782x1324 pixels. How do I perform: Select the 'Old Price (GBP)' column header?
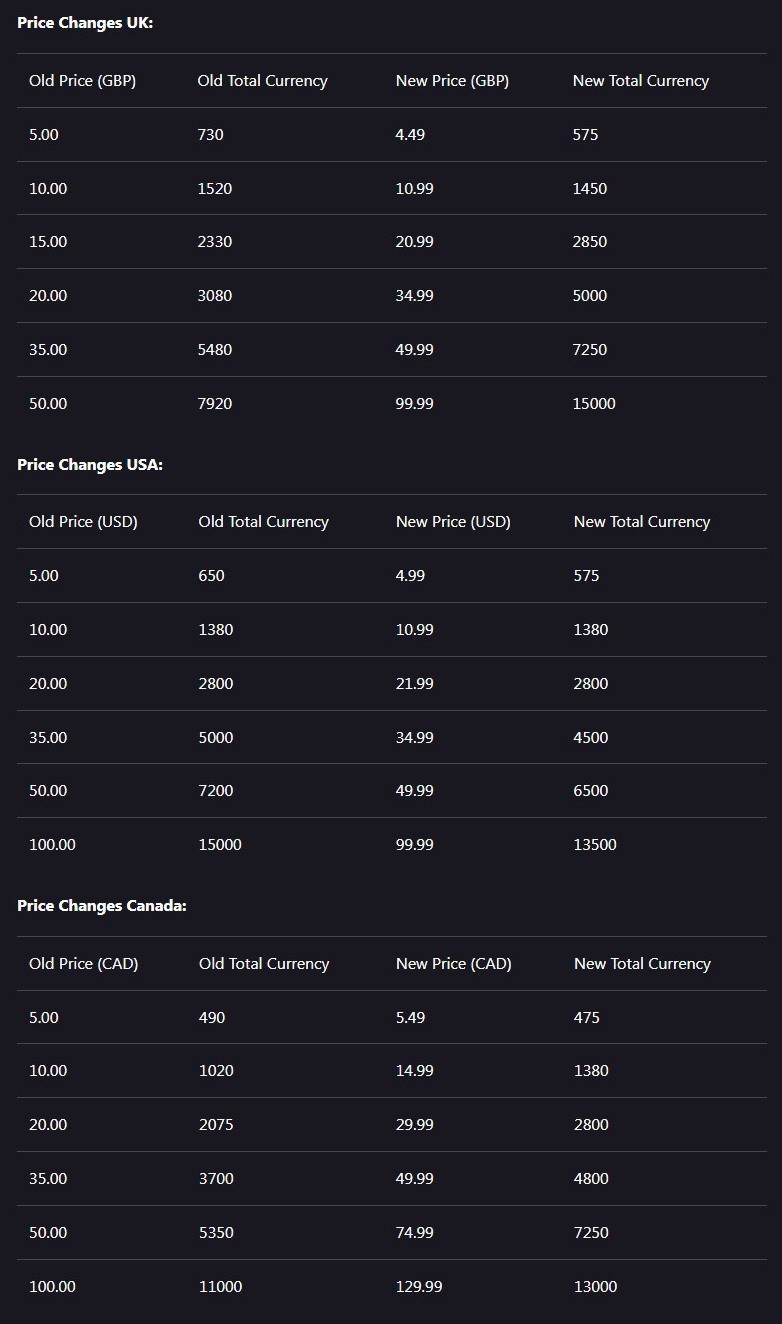pyautogui.click(x=82, y=81)
